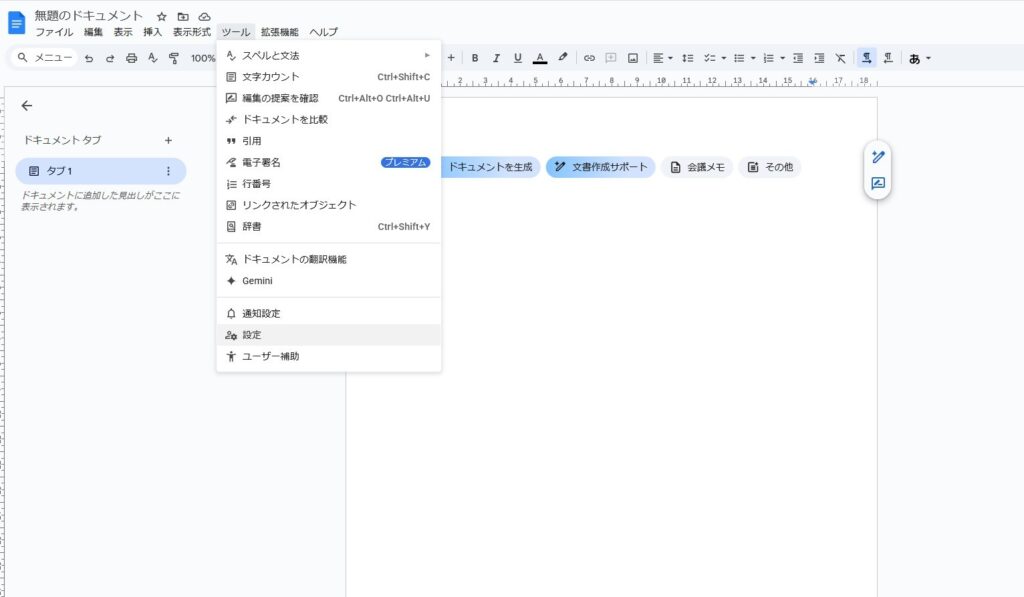Screen dimensions: 1024x597
Task: Click the 会議メモ chip button
Action: click(x=697, y=167)
